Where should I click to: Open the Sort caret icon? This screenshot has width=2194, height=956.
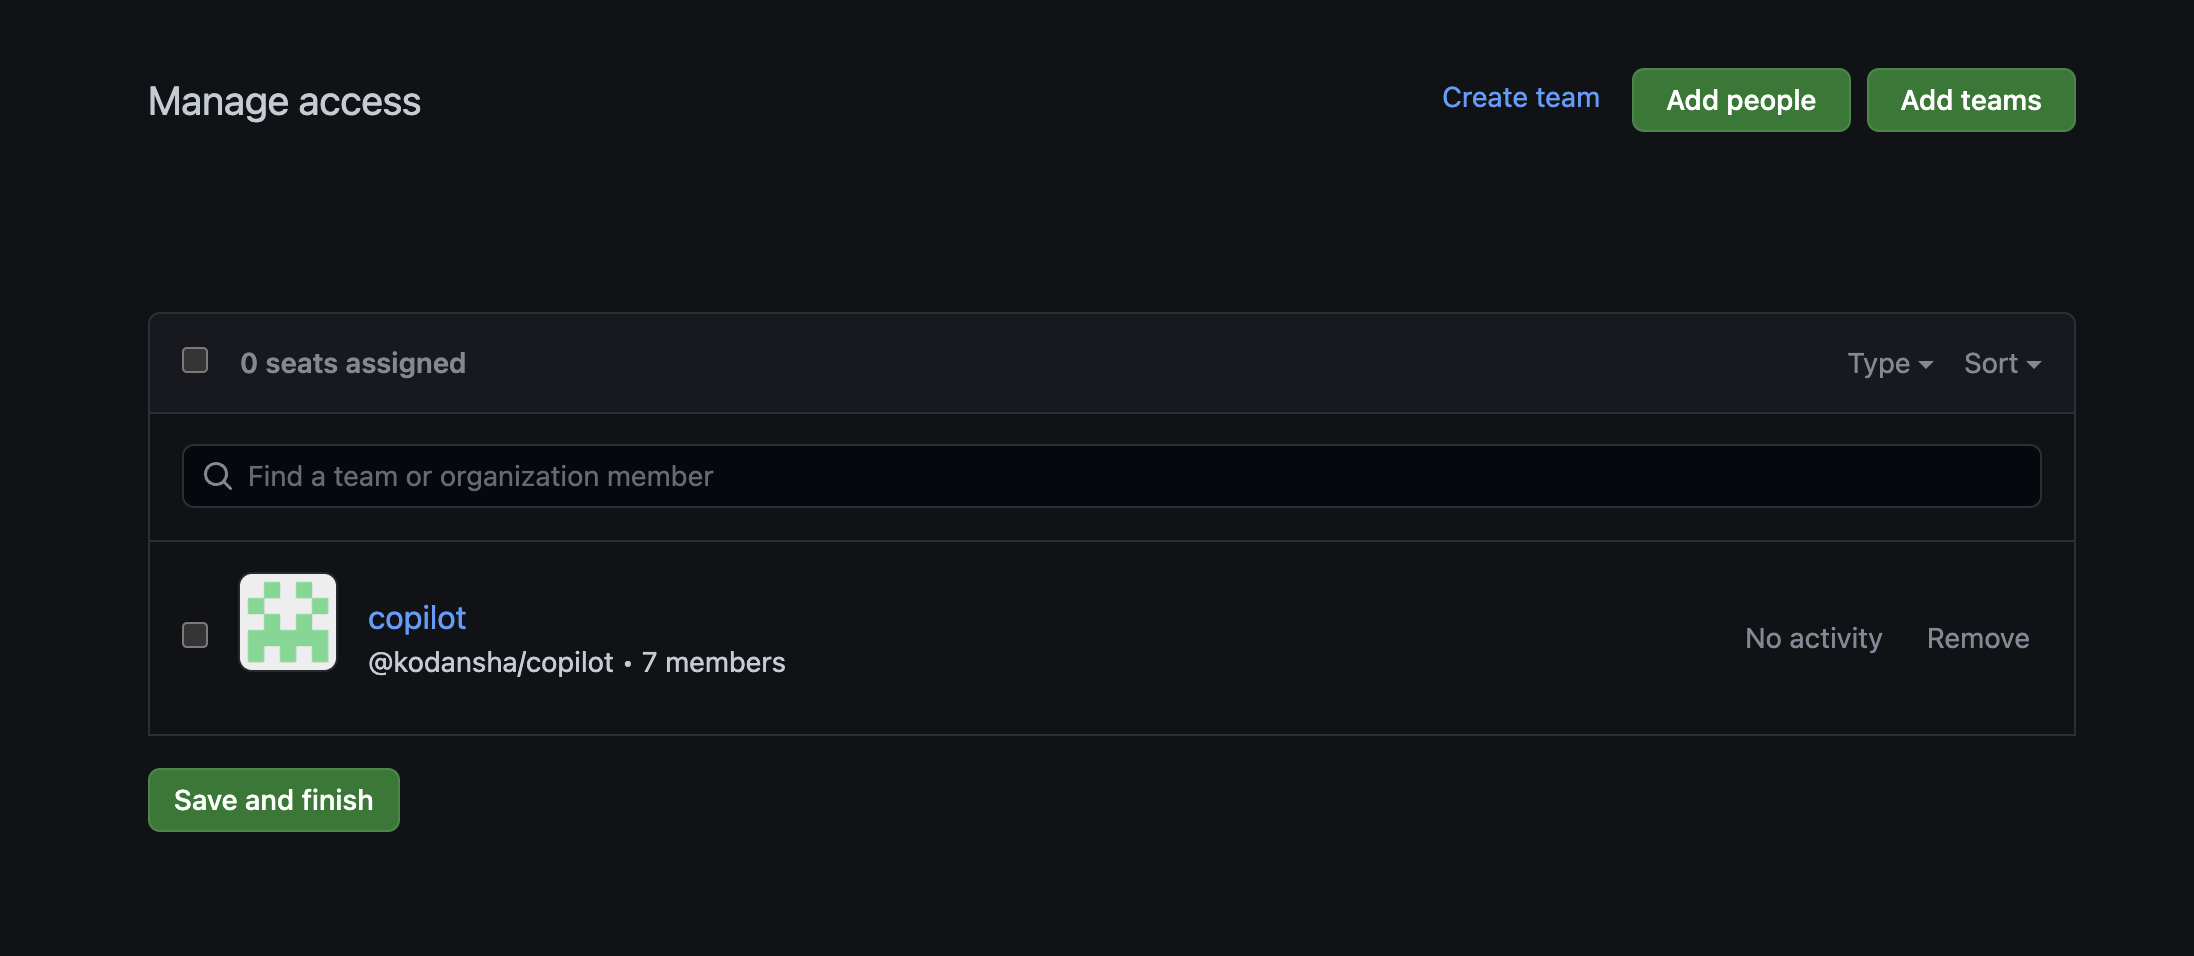[2036, 364]
